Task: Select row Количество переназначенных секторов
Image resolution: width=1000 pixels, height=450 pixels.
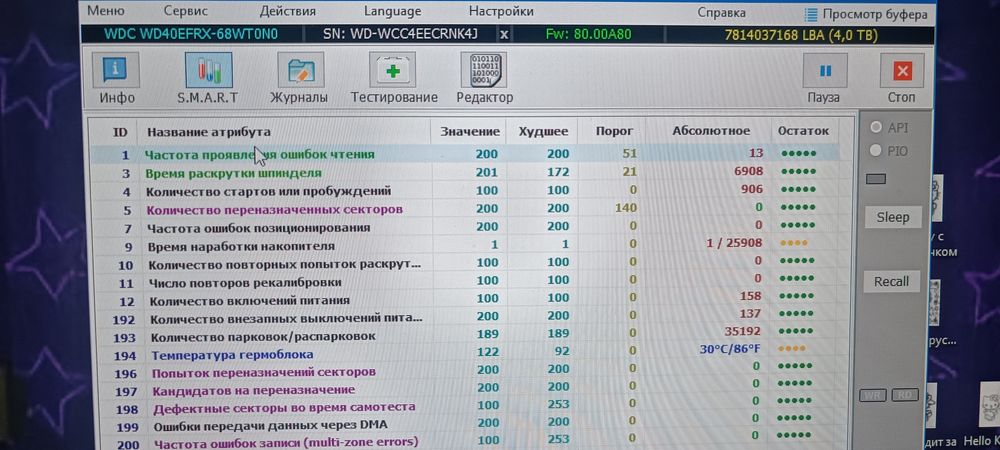Action: click(x=464, y=209)
